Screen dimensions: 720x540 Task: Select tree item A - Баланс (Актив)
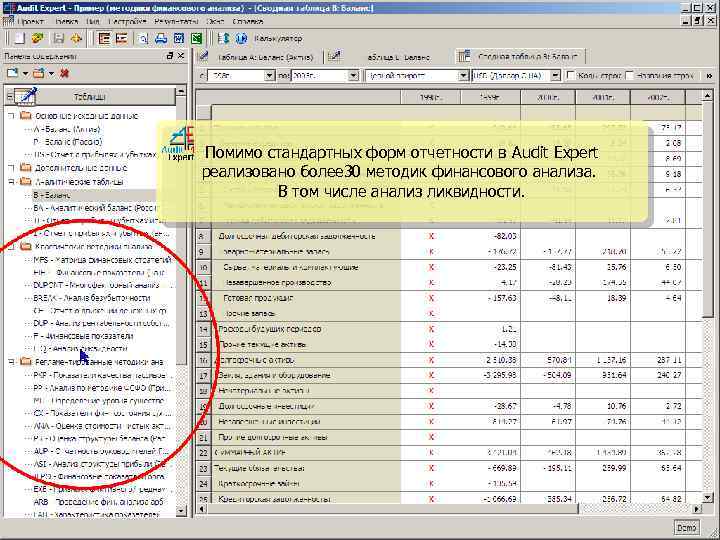67,129
